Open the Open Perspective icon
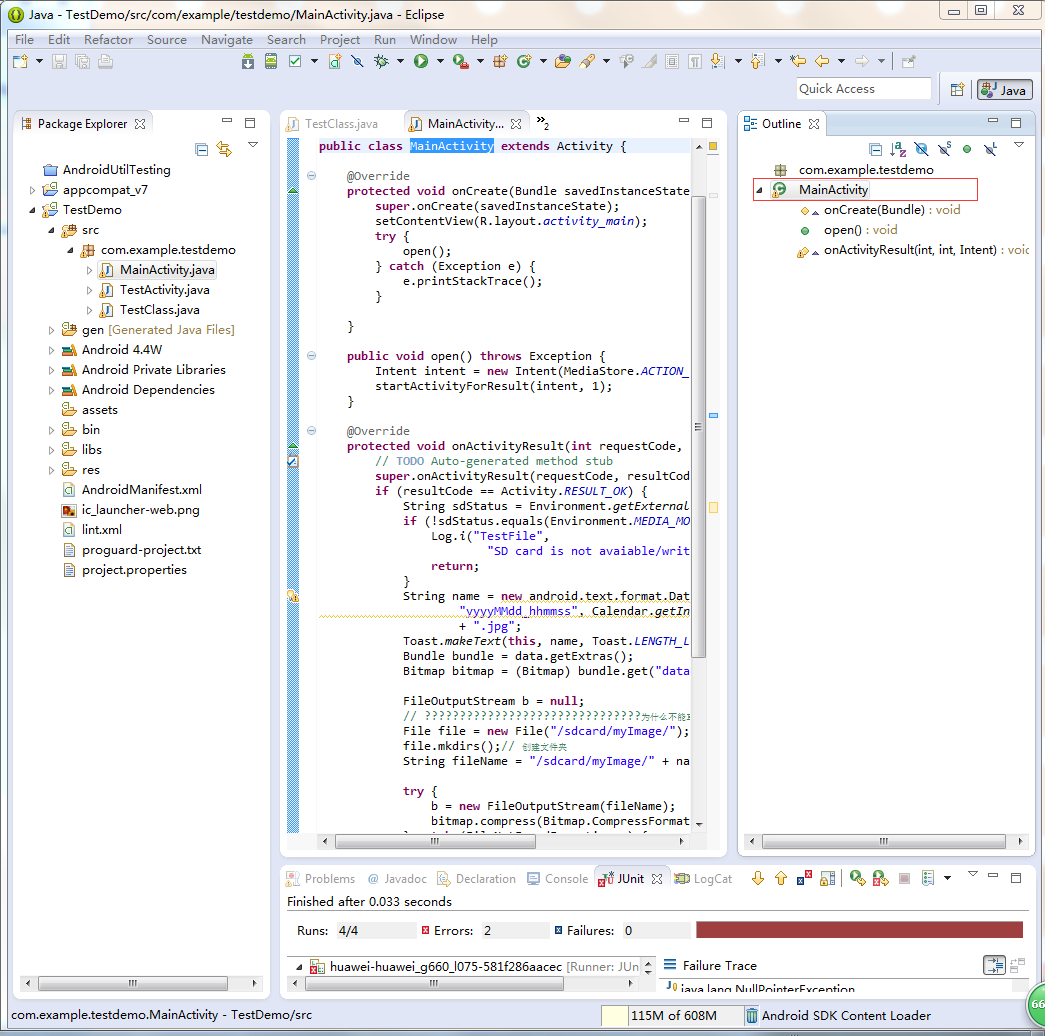The height and width of the screenshot is (1036, 1045). click(x=957, y=89)
